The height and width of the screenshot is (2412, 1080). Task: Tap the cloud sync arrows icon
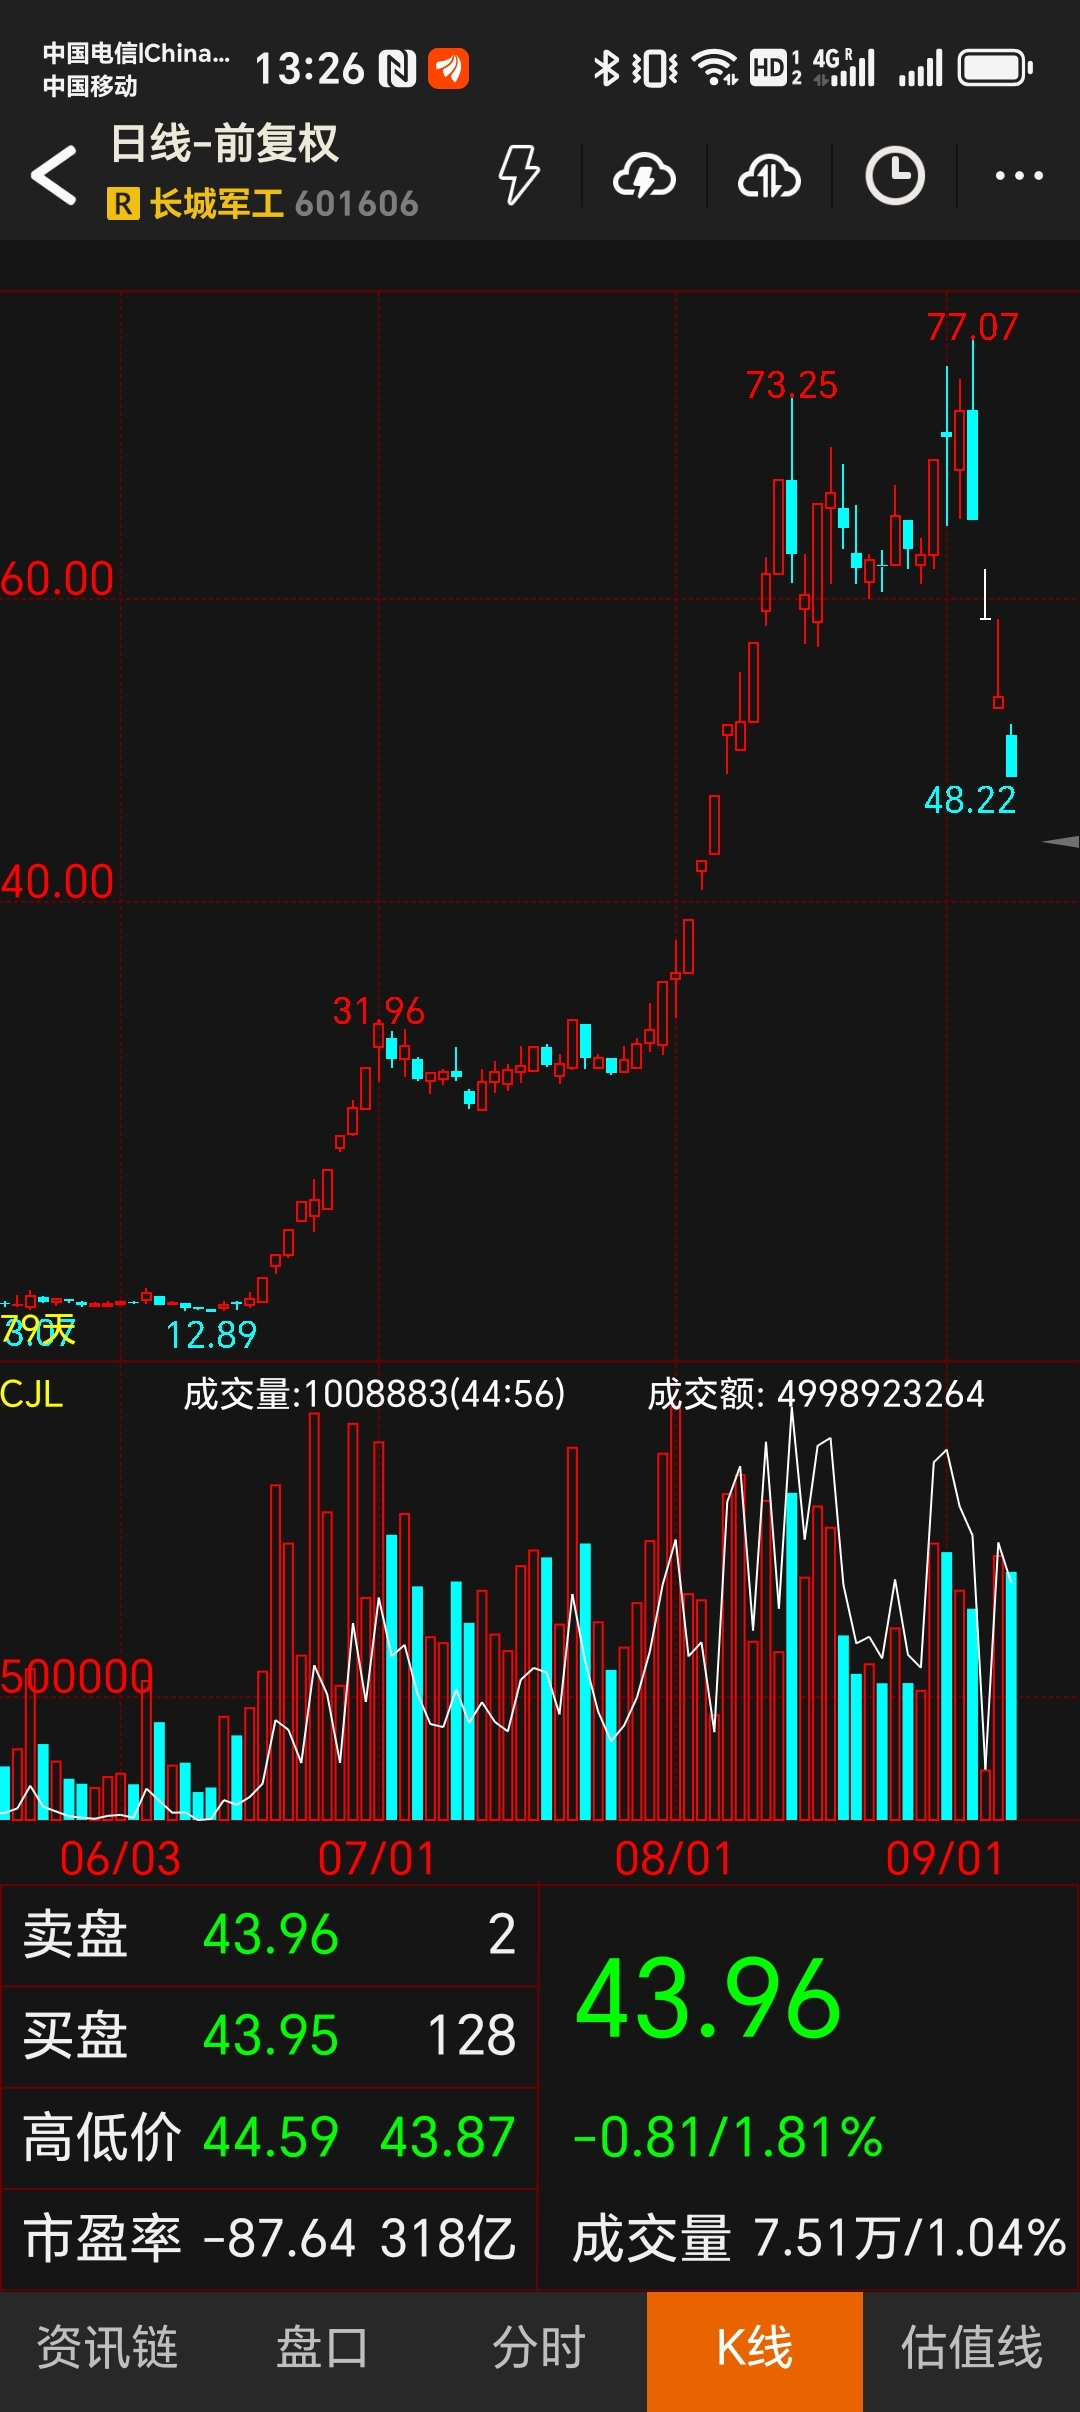(769, 176)
